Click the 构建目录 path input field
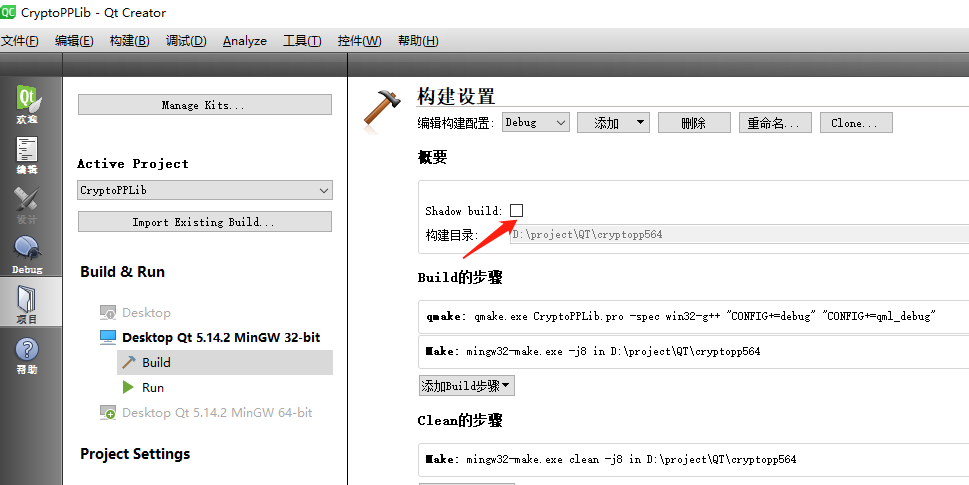Viewport: 969px width, 485px height. pos(739,235)
